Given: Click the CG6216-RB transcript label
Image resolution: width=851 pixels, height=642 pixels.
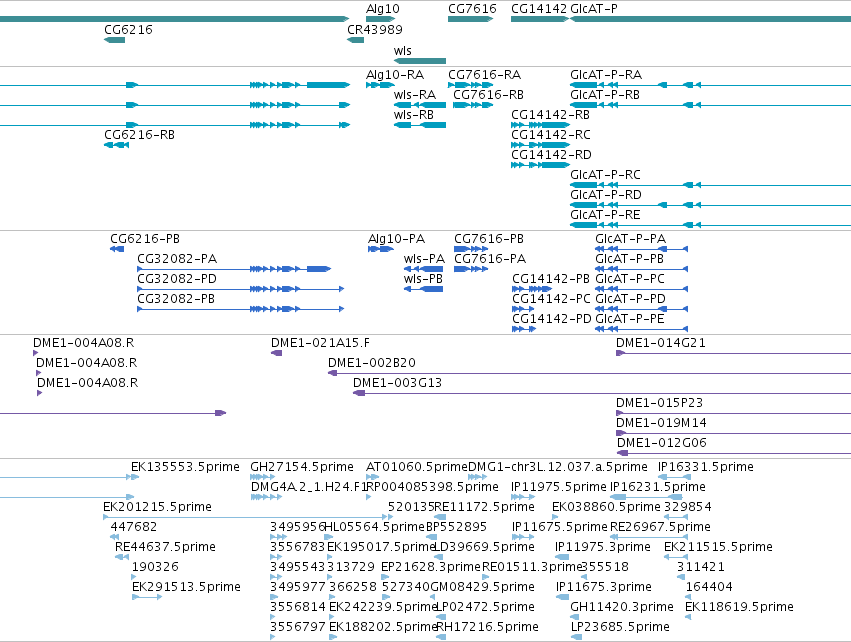Looking at the screenshot, I should [x=139, y=135].
